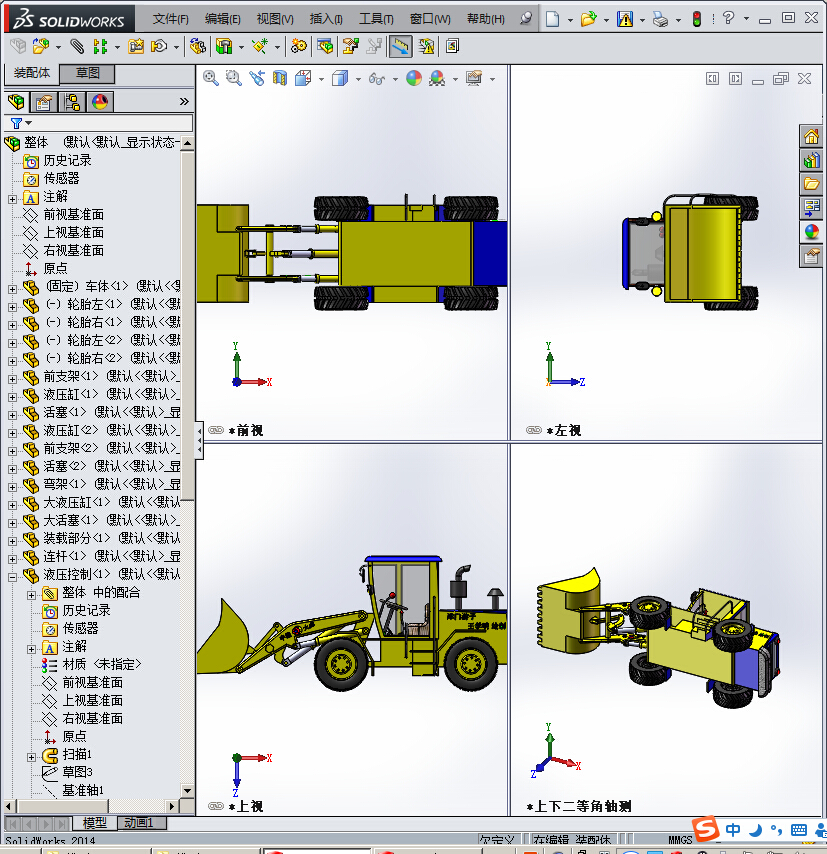827x854 pixels.
Task: Expand the 前支架<1> component
Action: [13, 379]
